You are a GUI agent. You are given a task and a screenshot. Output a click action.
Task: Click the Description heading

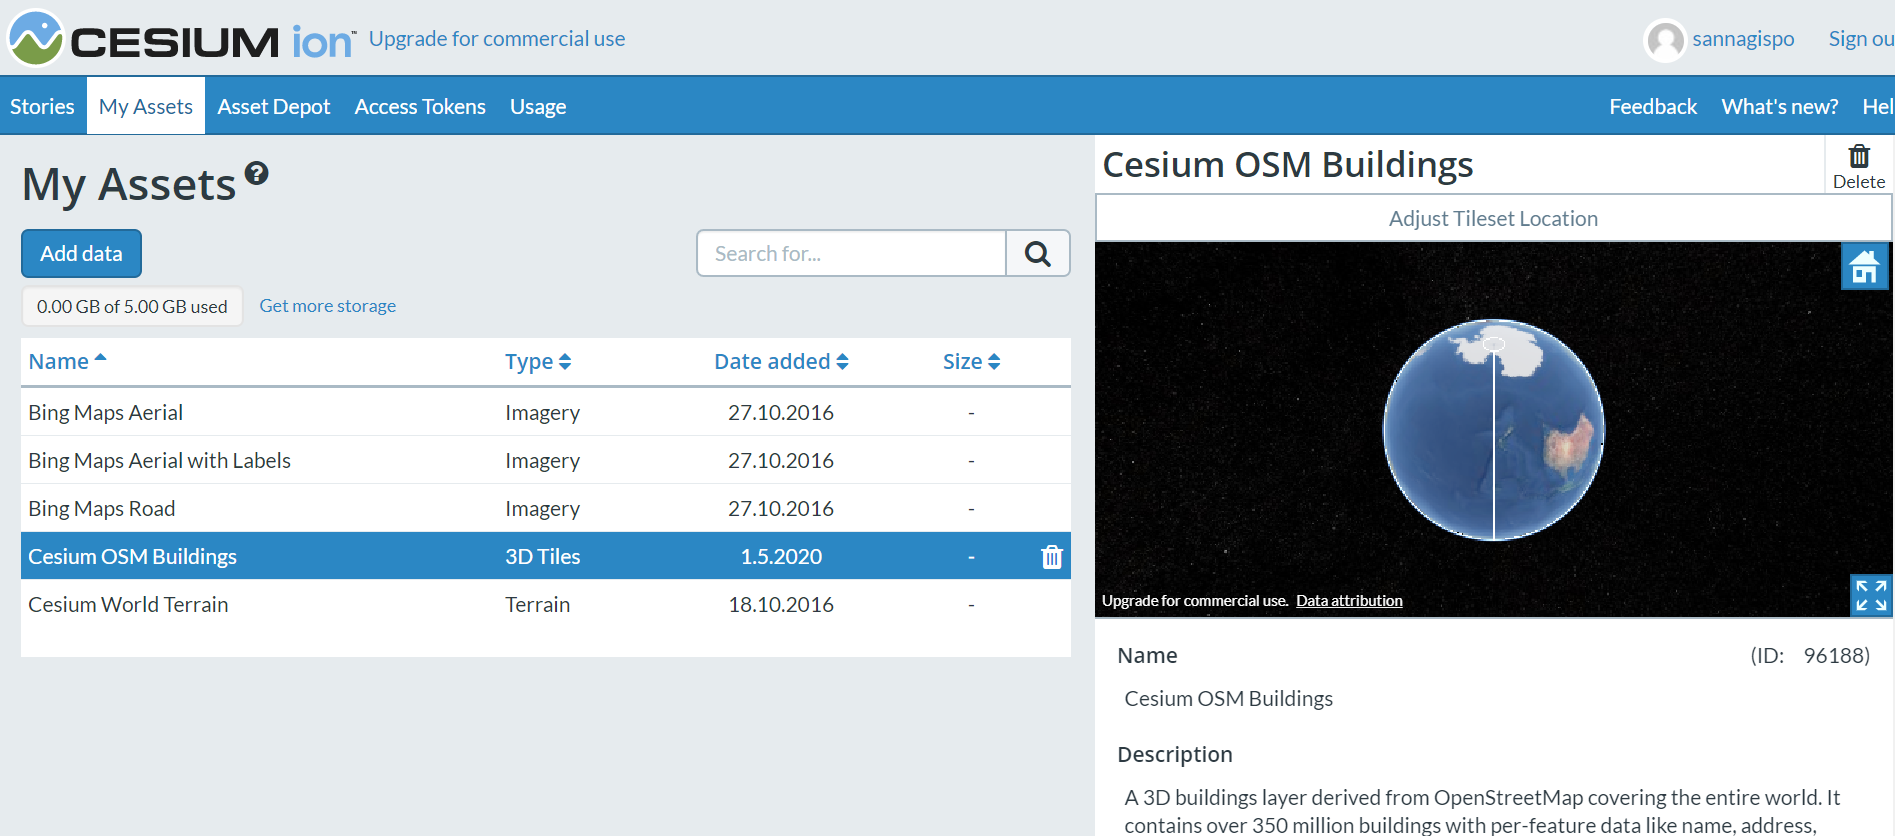coord(1175,755)
